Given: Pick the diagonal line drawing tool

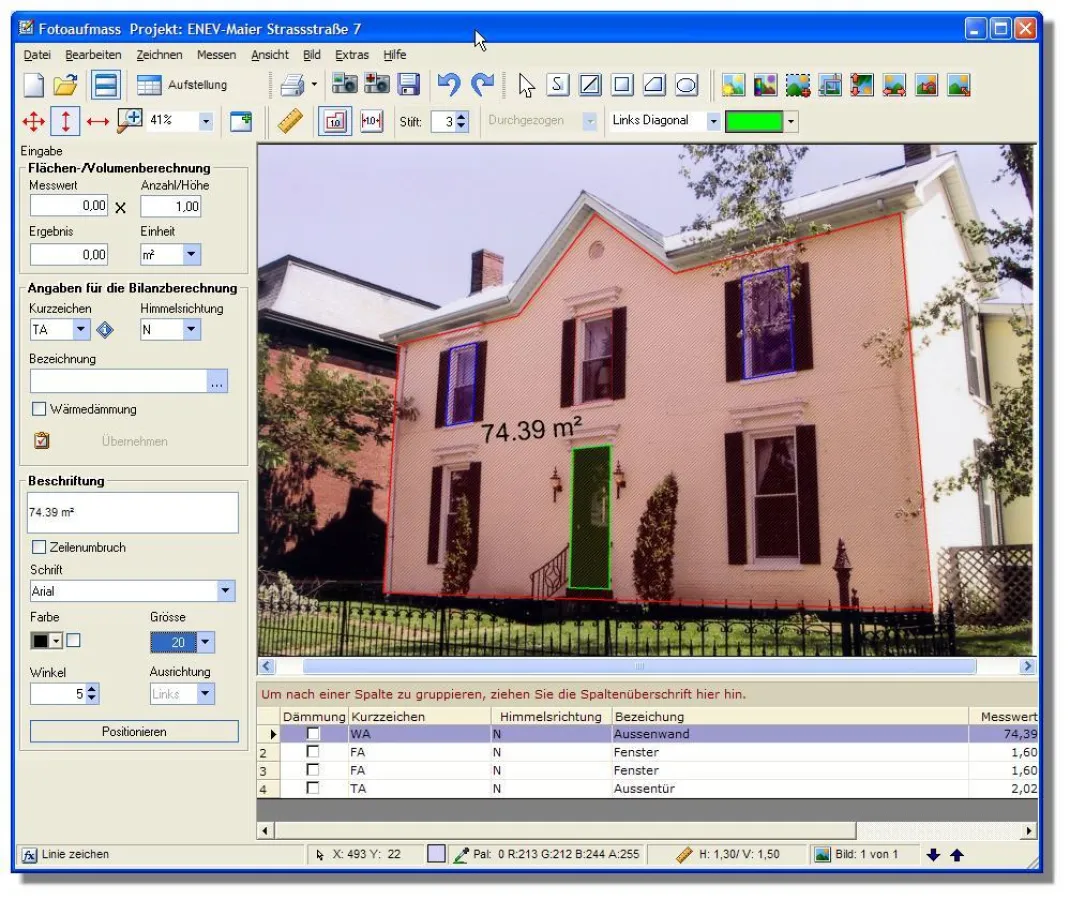Looking at the screenshot, I should pyautogui.click(x=590, y=85).
